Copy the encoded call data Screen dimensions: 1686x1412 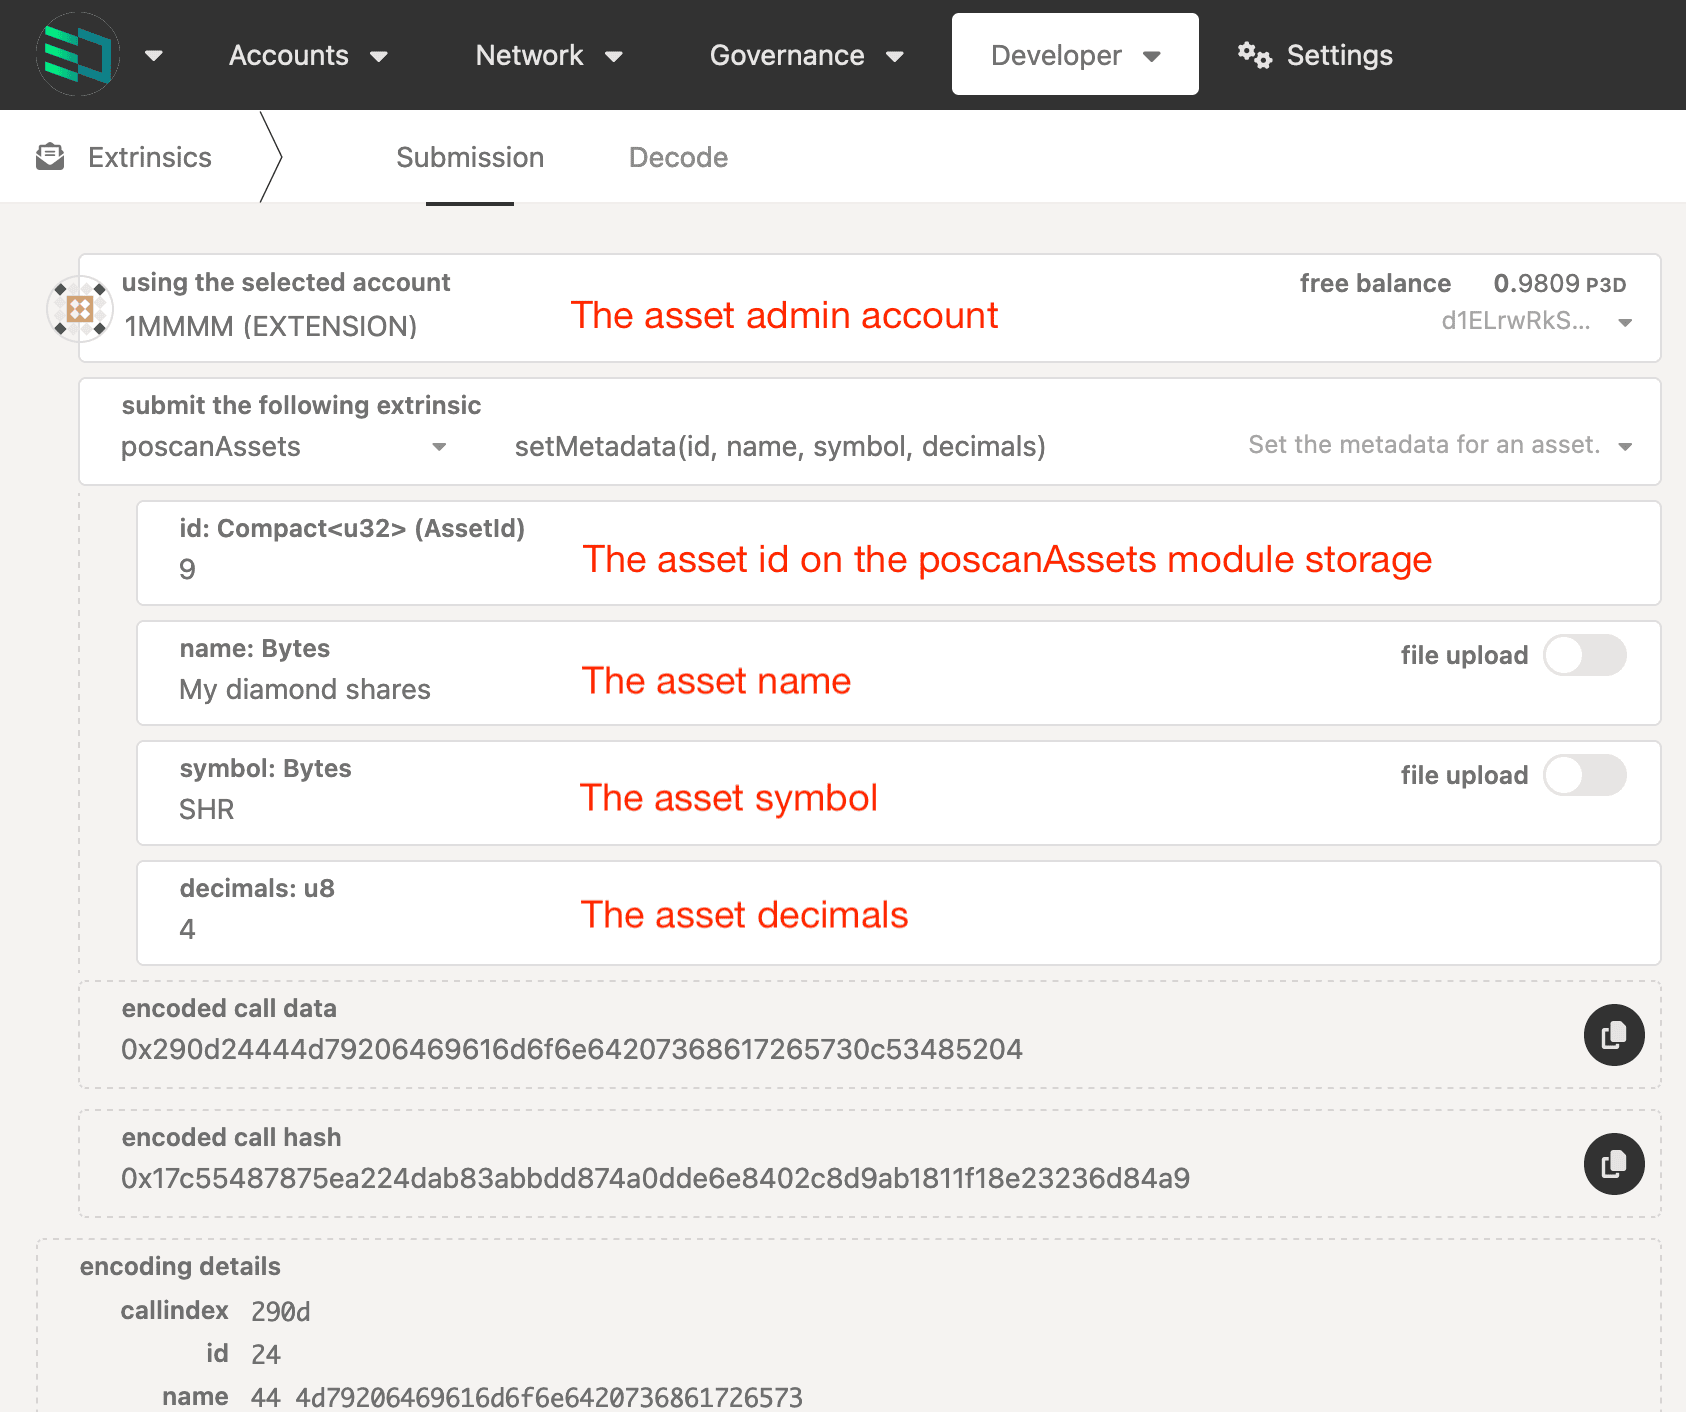click(x=1613, y=1035)
